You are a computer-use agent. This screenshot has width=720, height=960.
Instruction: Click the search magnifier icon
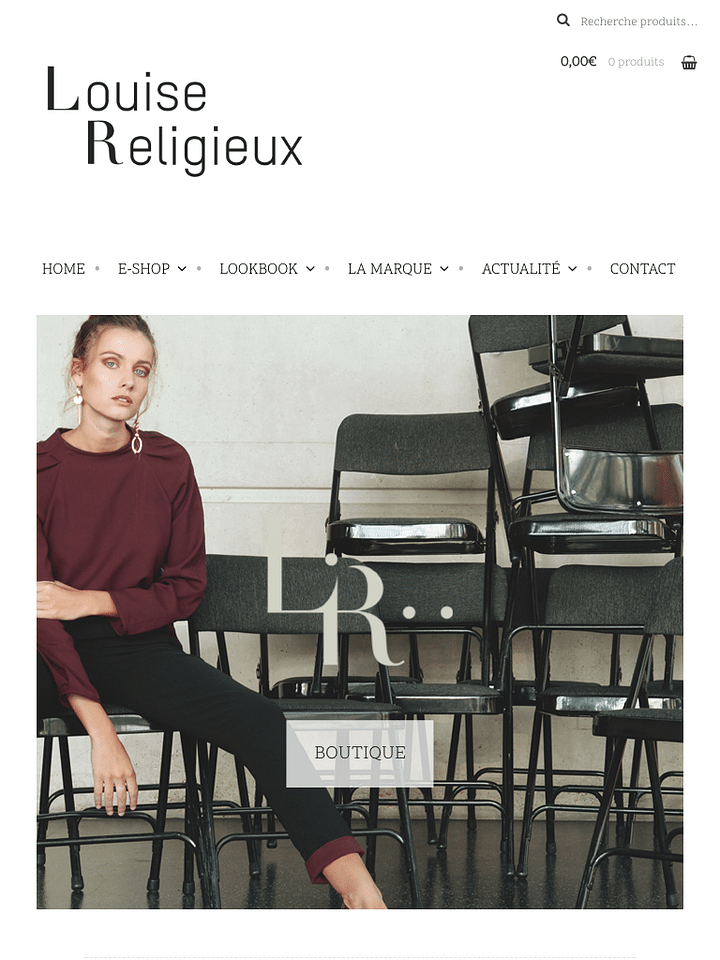(x=563, y=21)
